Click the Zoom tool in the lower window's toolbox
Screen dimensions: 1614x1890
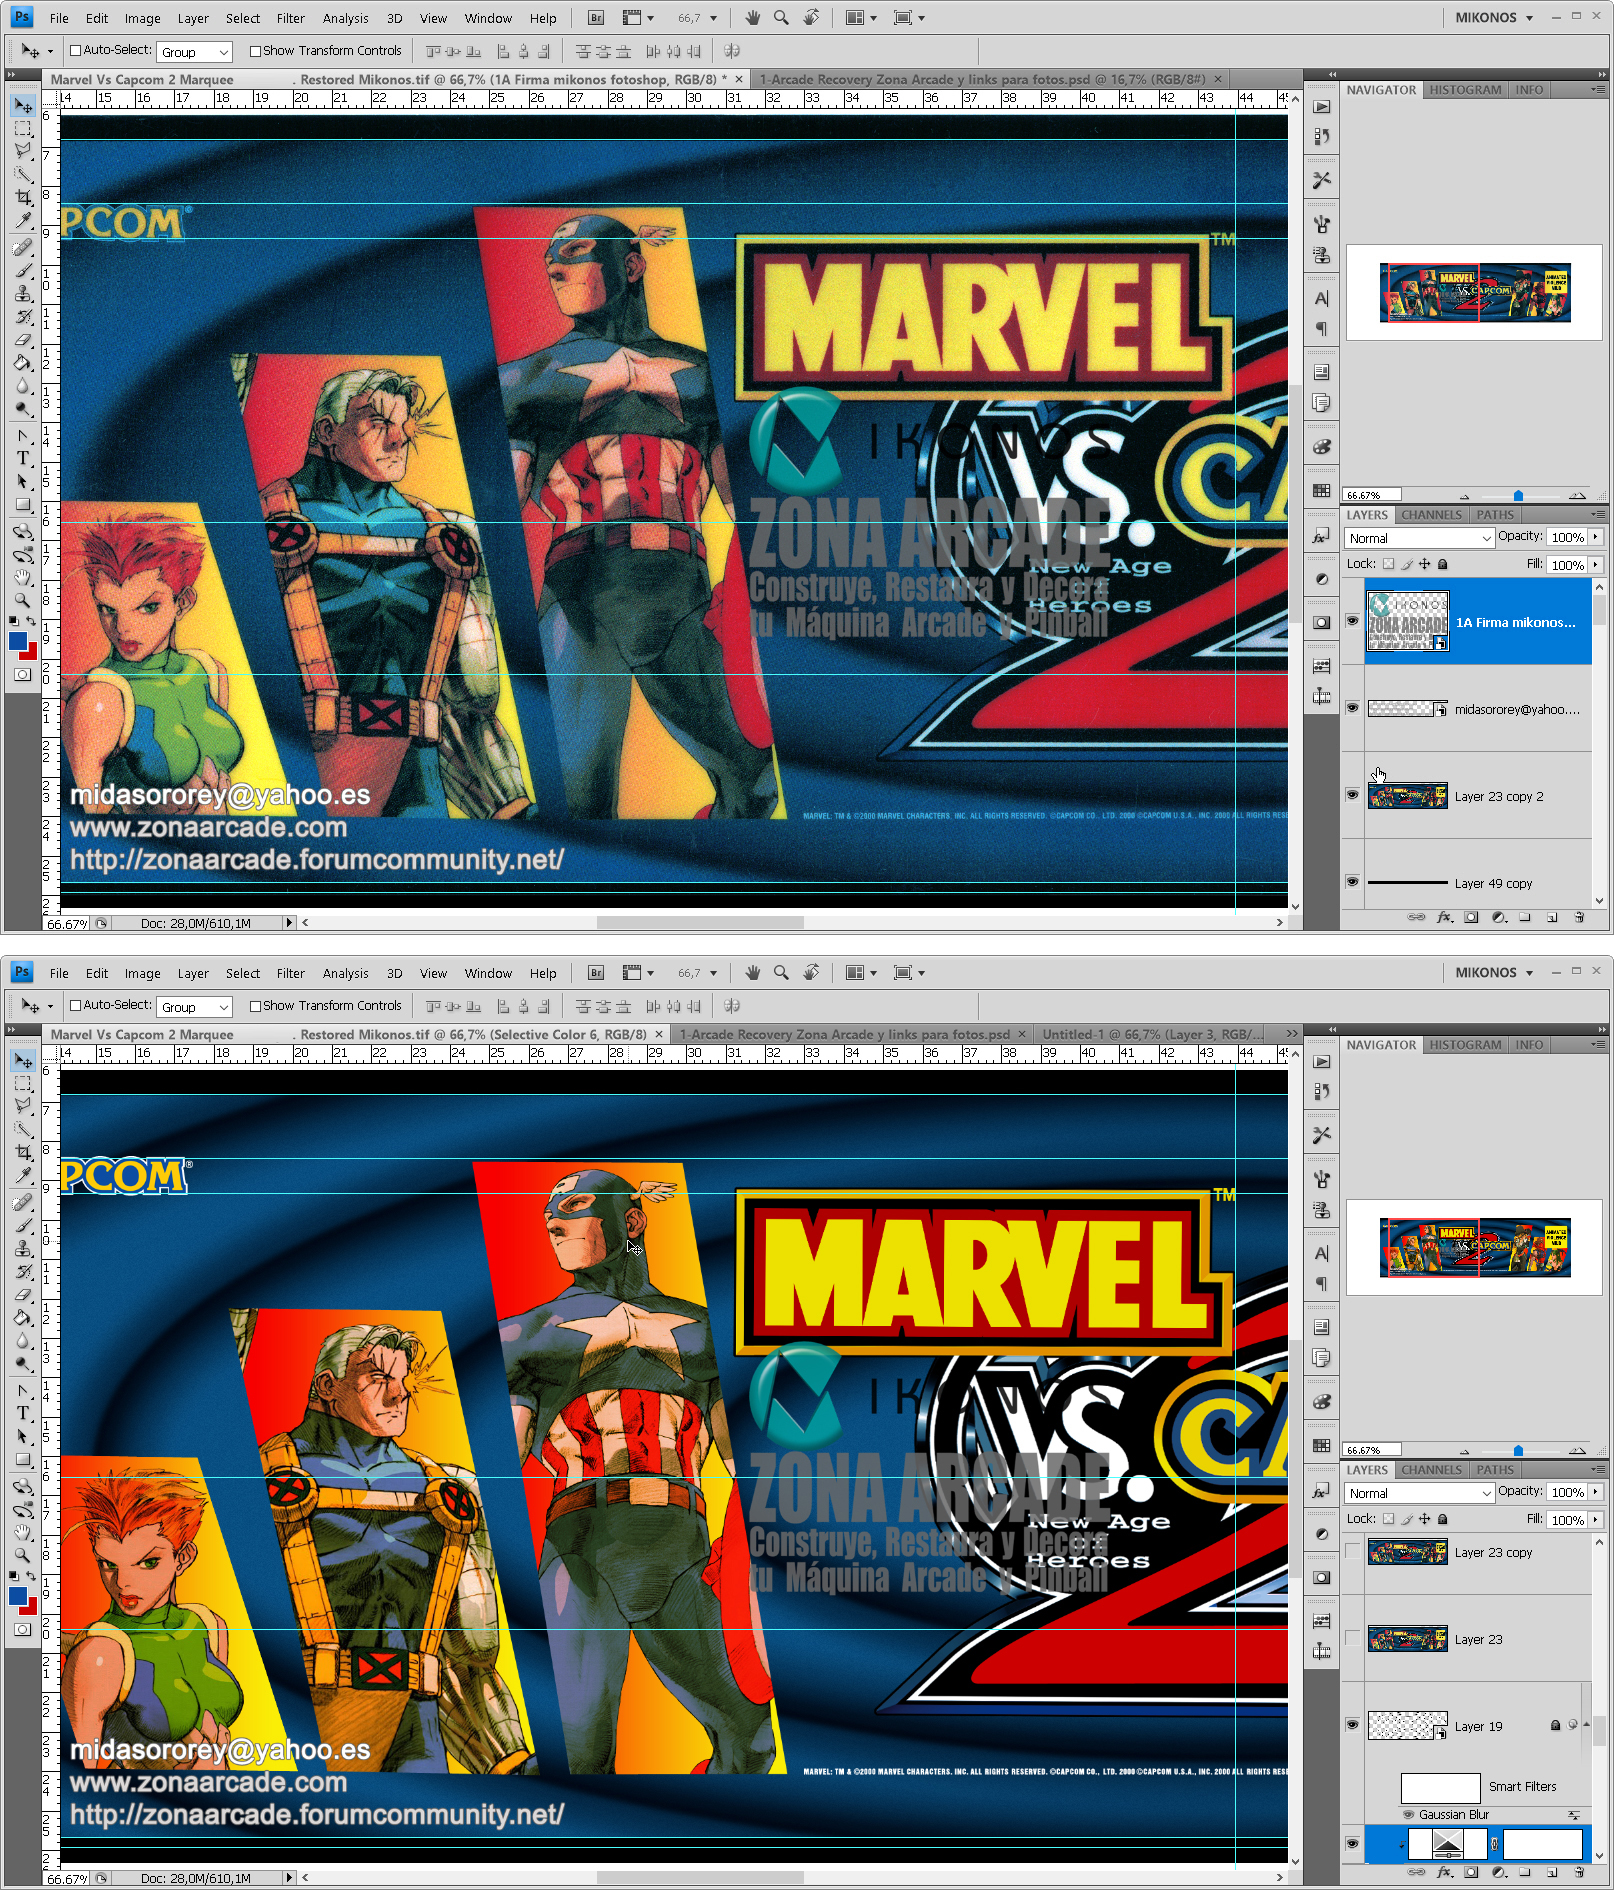click(22, 1555)
